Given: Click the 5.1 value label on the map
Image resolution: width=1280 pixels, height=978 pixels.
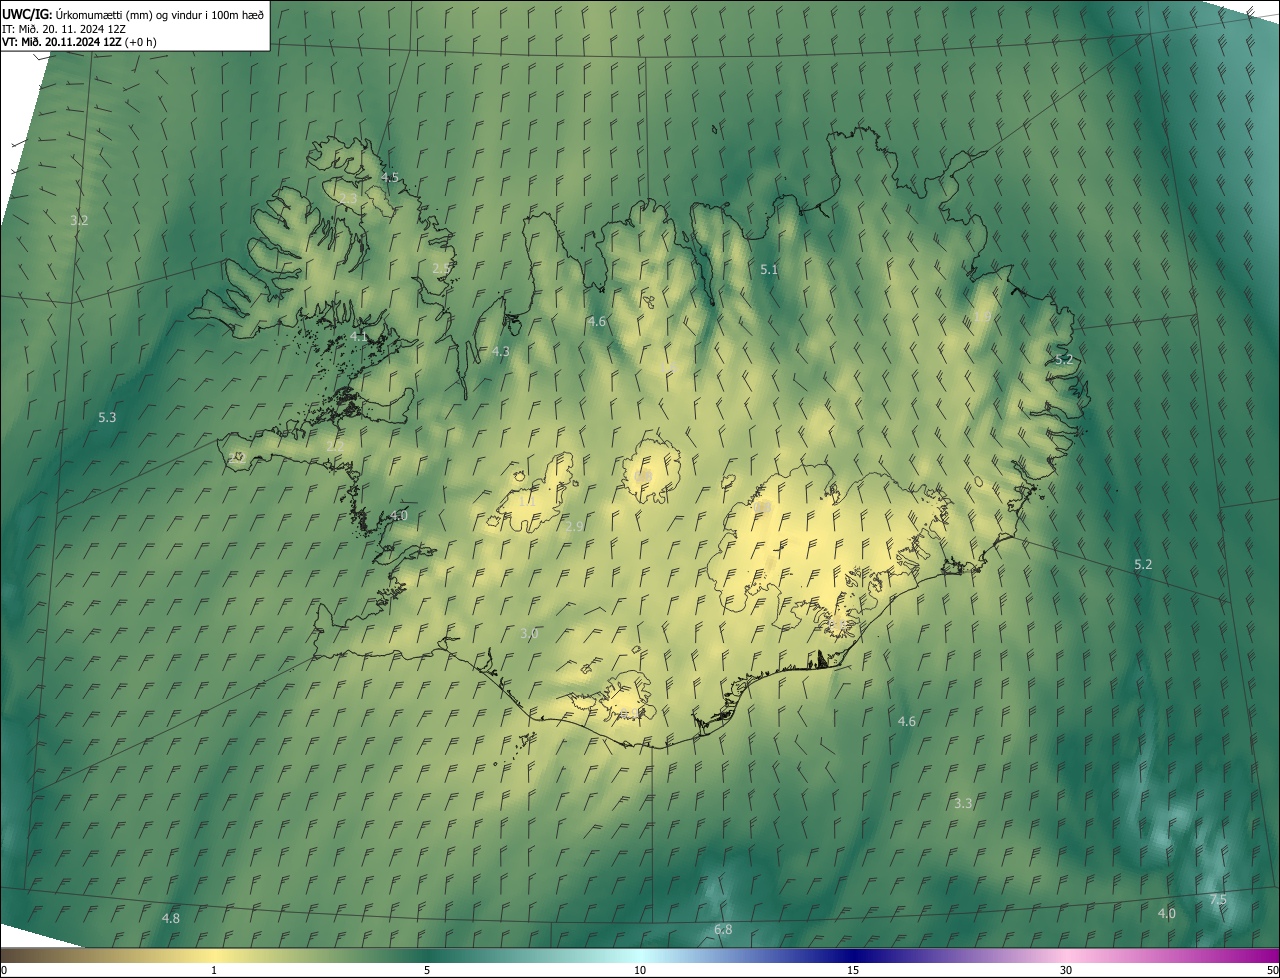Looking at the screenshot, I should 769,270.
